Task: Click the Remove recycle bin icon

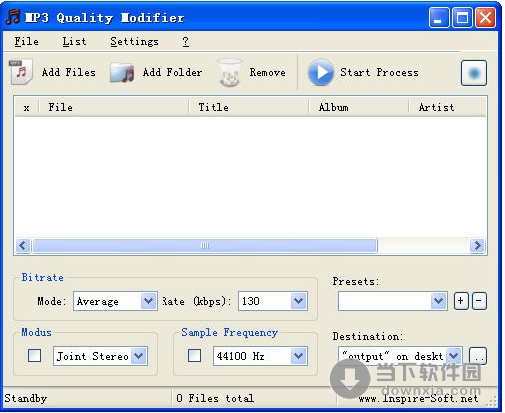Action: point(229,72)
